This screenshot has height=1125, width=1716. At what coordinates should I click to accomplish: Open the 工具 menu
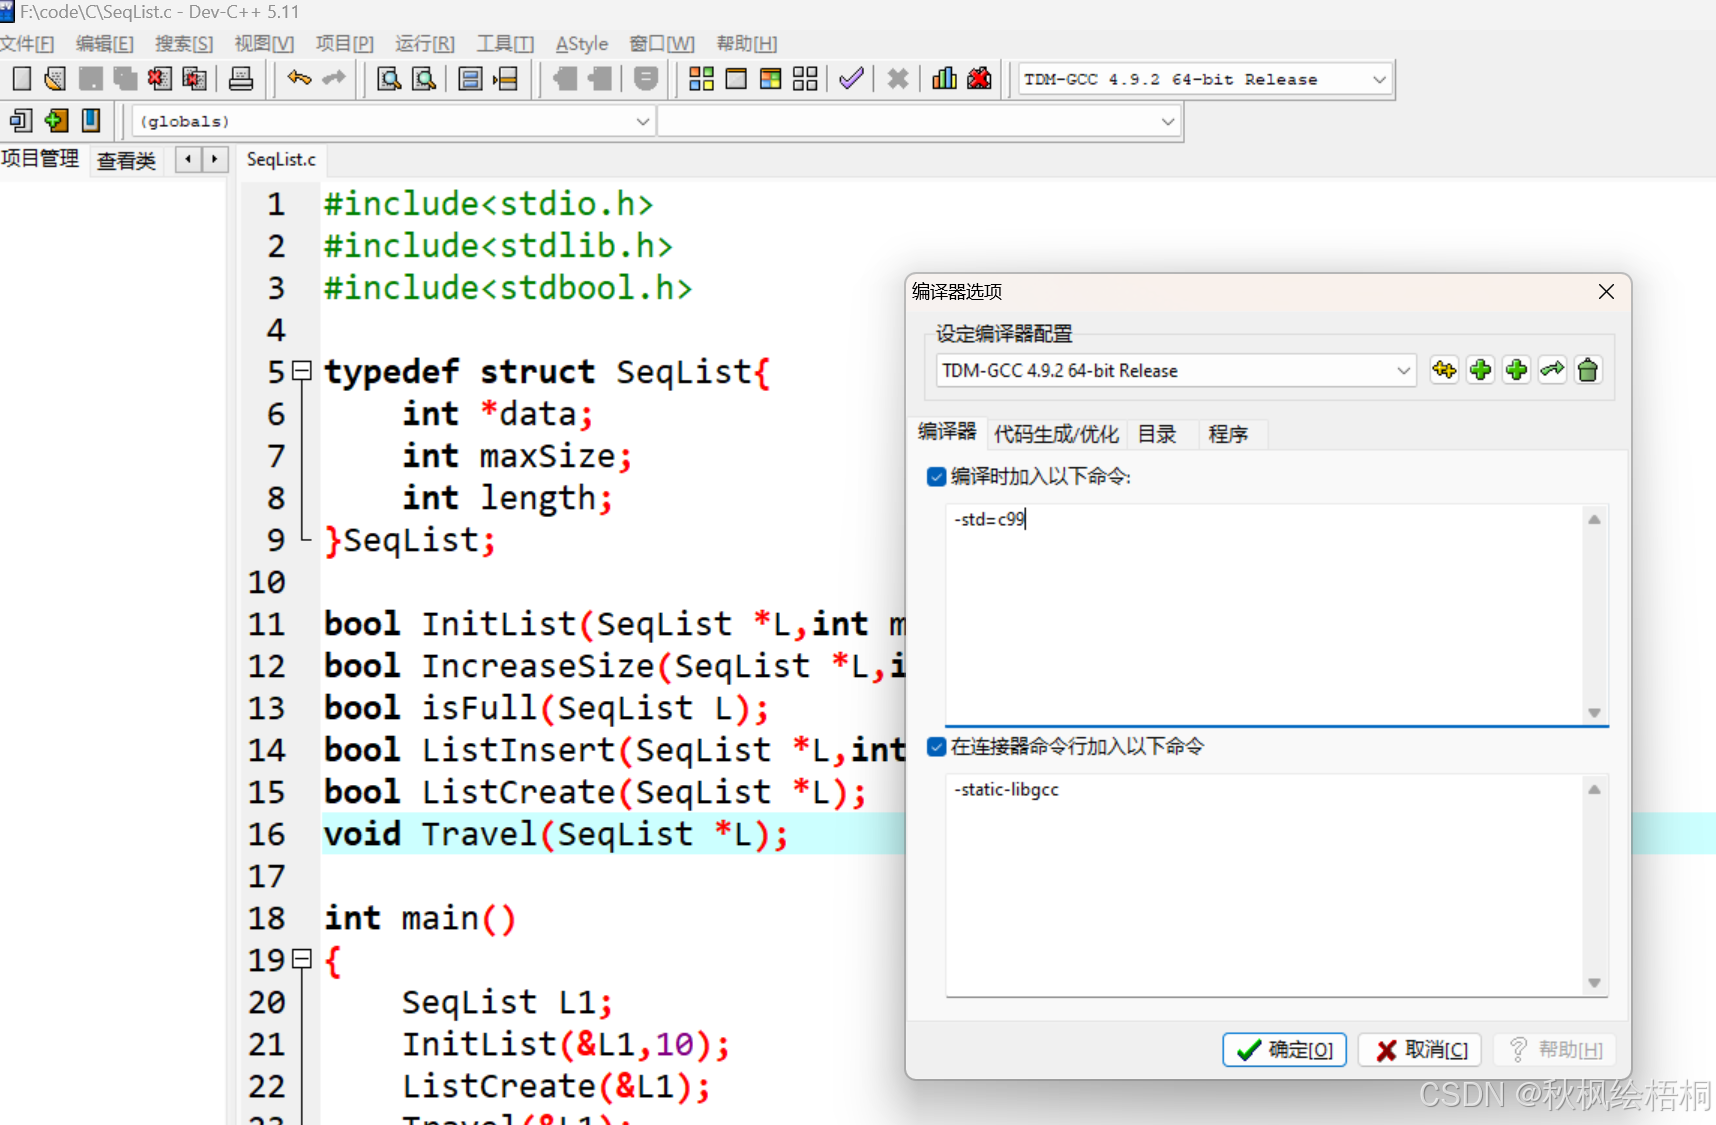(504, 43)
